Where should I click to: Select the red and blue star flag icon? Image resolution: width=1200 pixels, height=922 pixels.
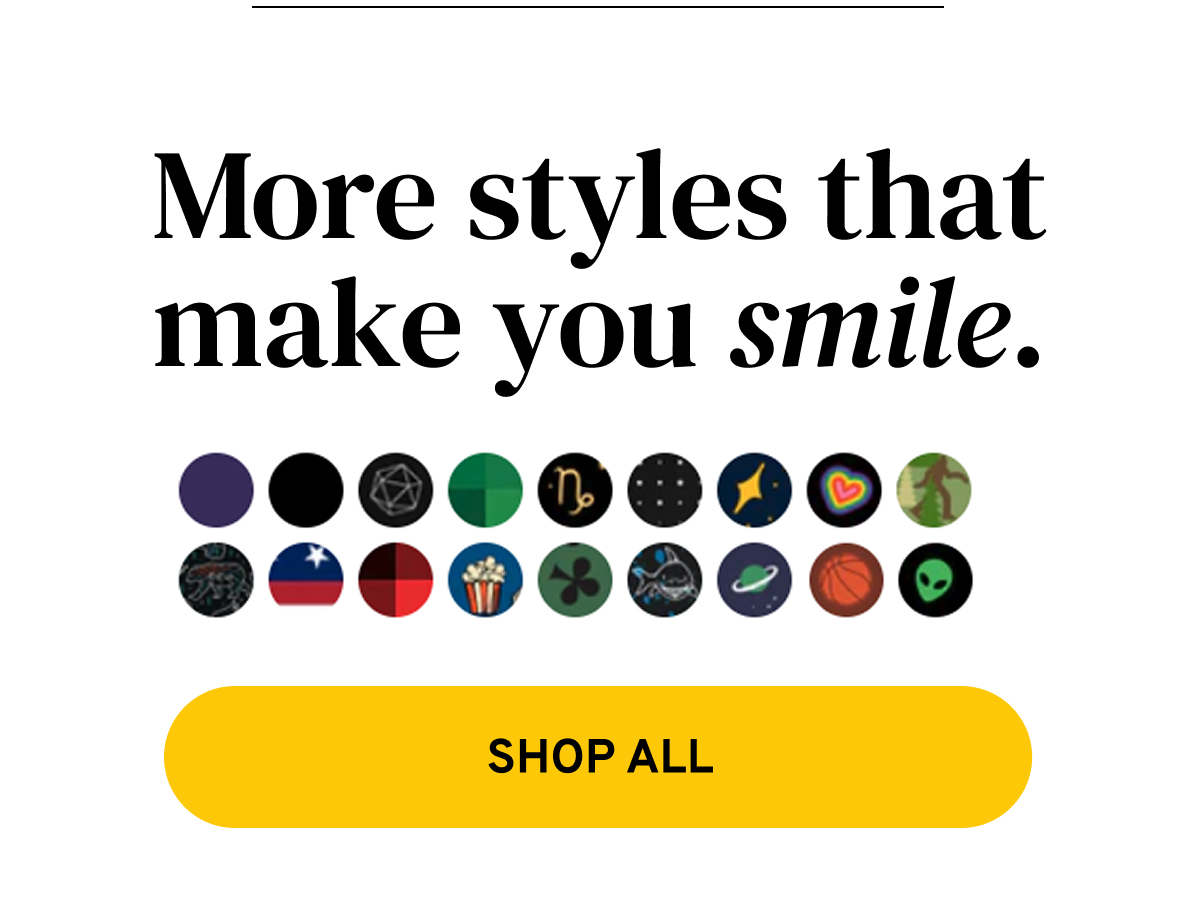pos(306,580)
